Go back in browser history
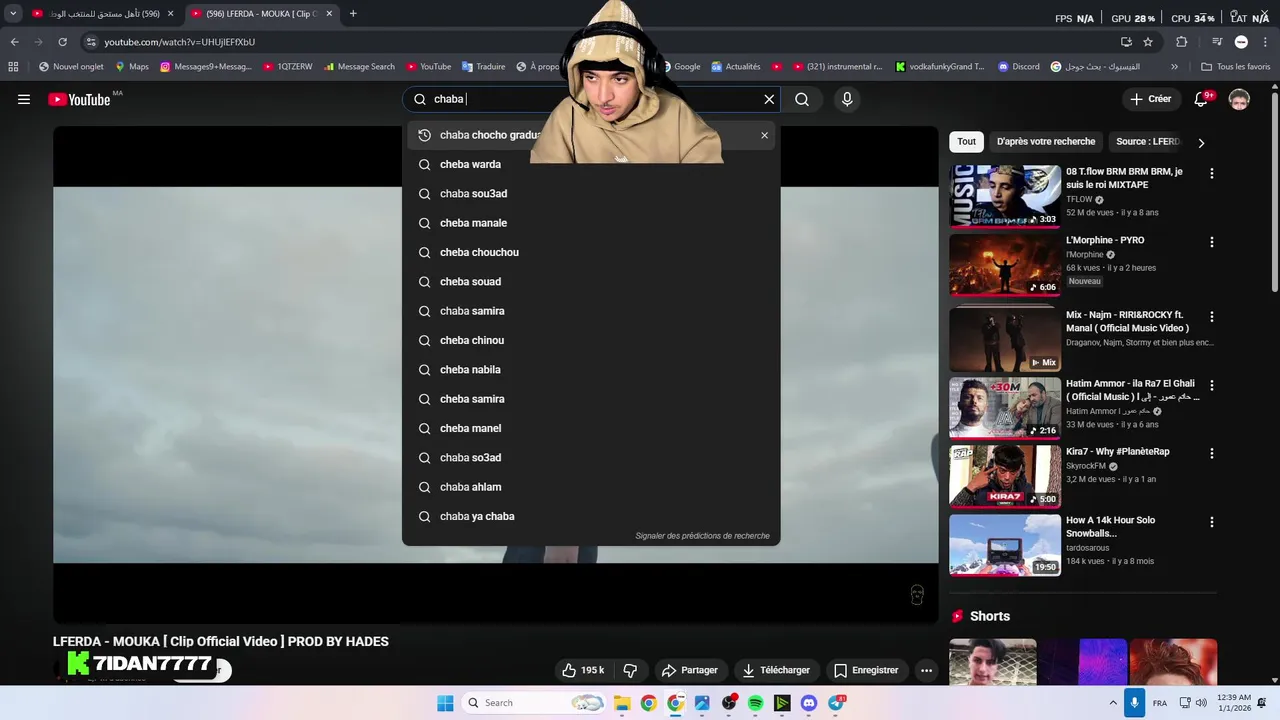Viewport: 1280px width, 720px height. [14, 42]
